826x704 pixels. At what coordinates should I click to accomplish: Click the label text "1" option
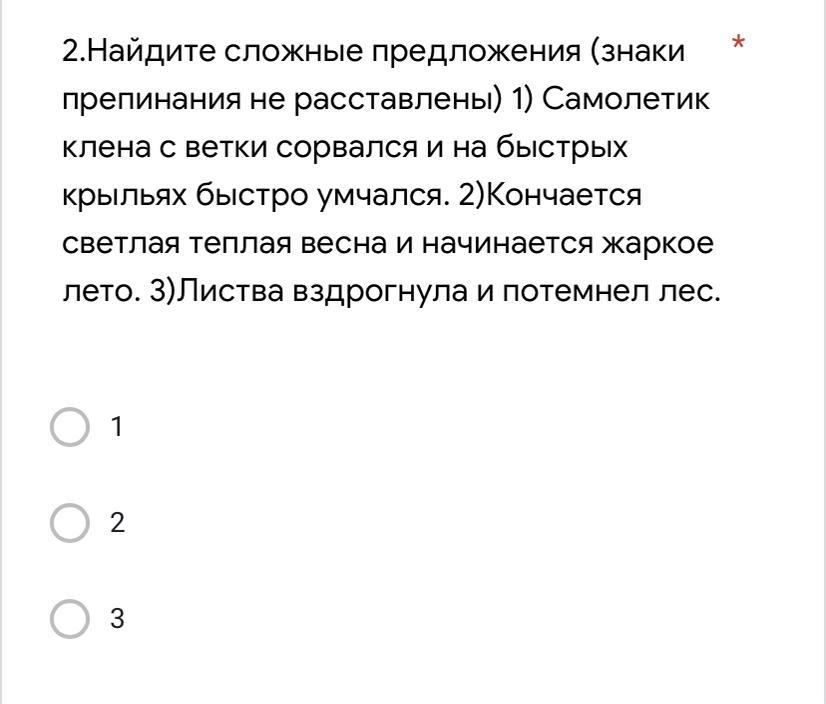(x=117, y=427)
